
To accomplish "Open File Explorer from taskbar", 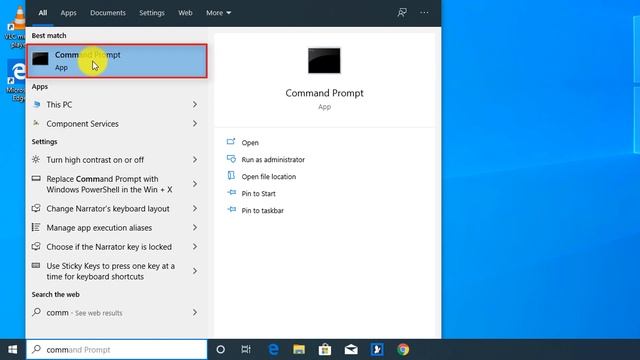I will [299, 349].
